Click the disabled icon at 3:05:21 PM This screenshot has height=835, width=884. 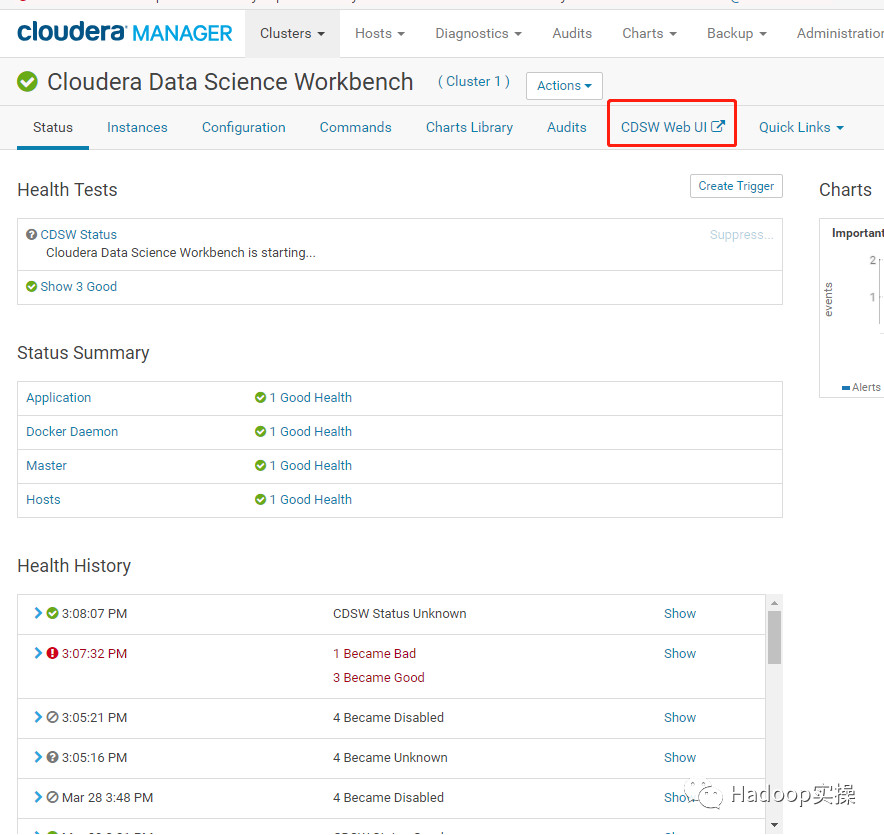point(52,717)
